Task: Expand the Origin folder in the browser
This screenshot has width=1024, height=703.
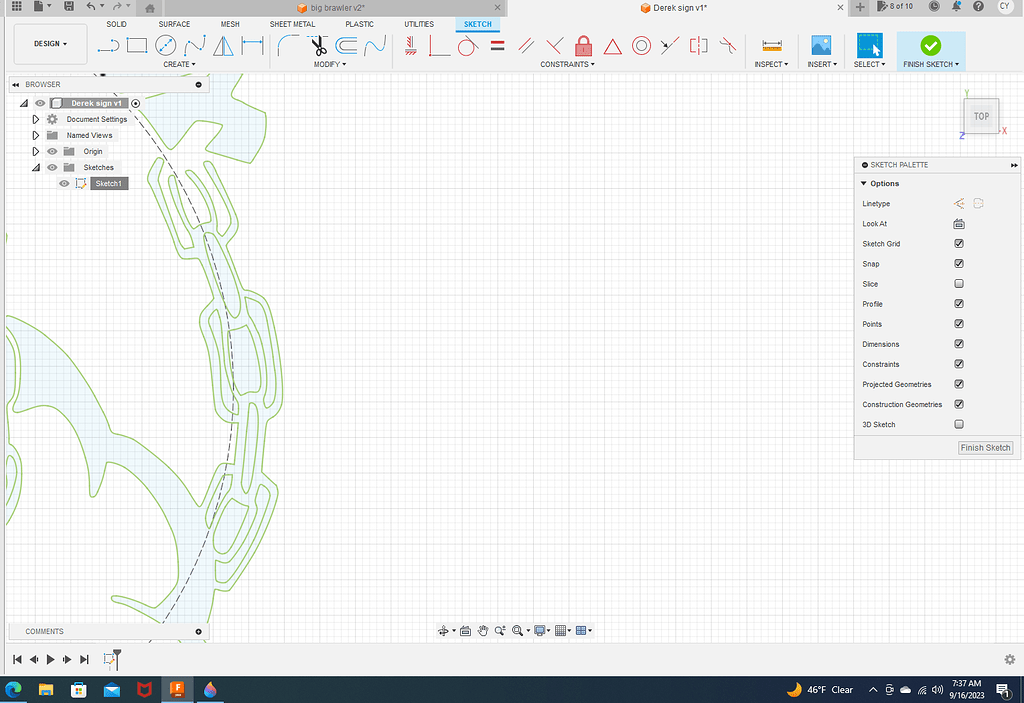Action: pos(35,151)
